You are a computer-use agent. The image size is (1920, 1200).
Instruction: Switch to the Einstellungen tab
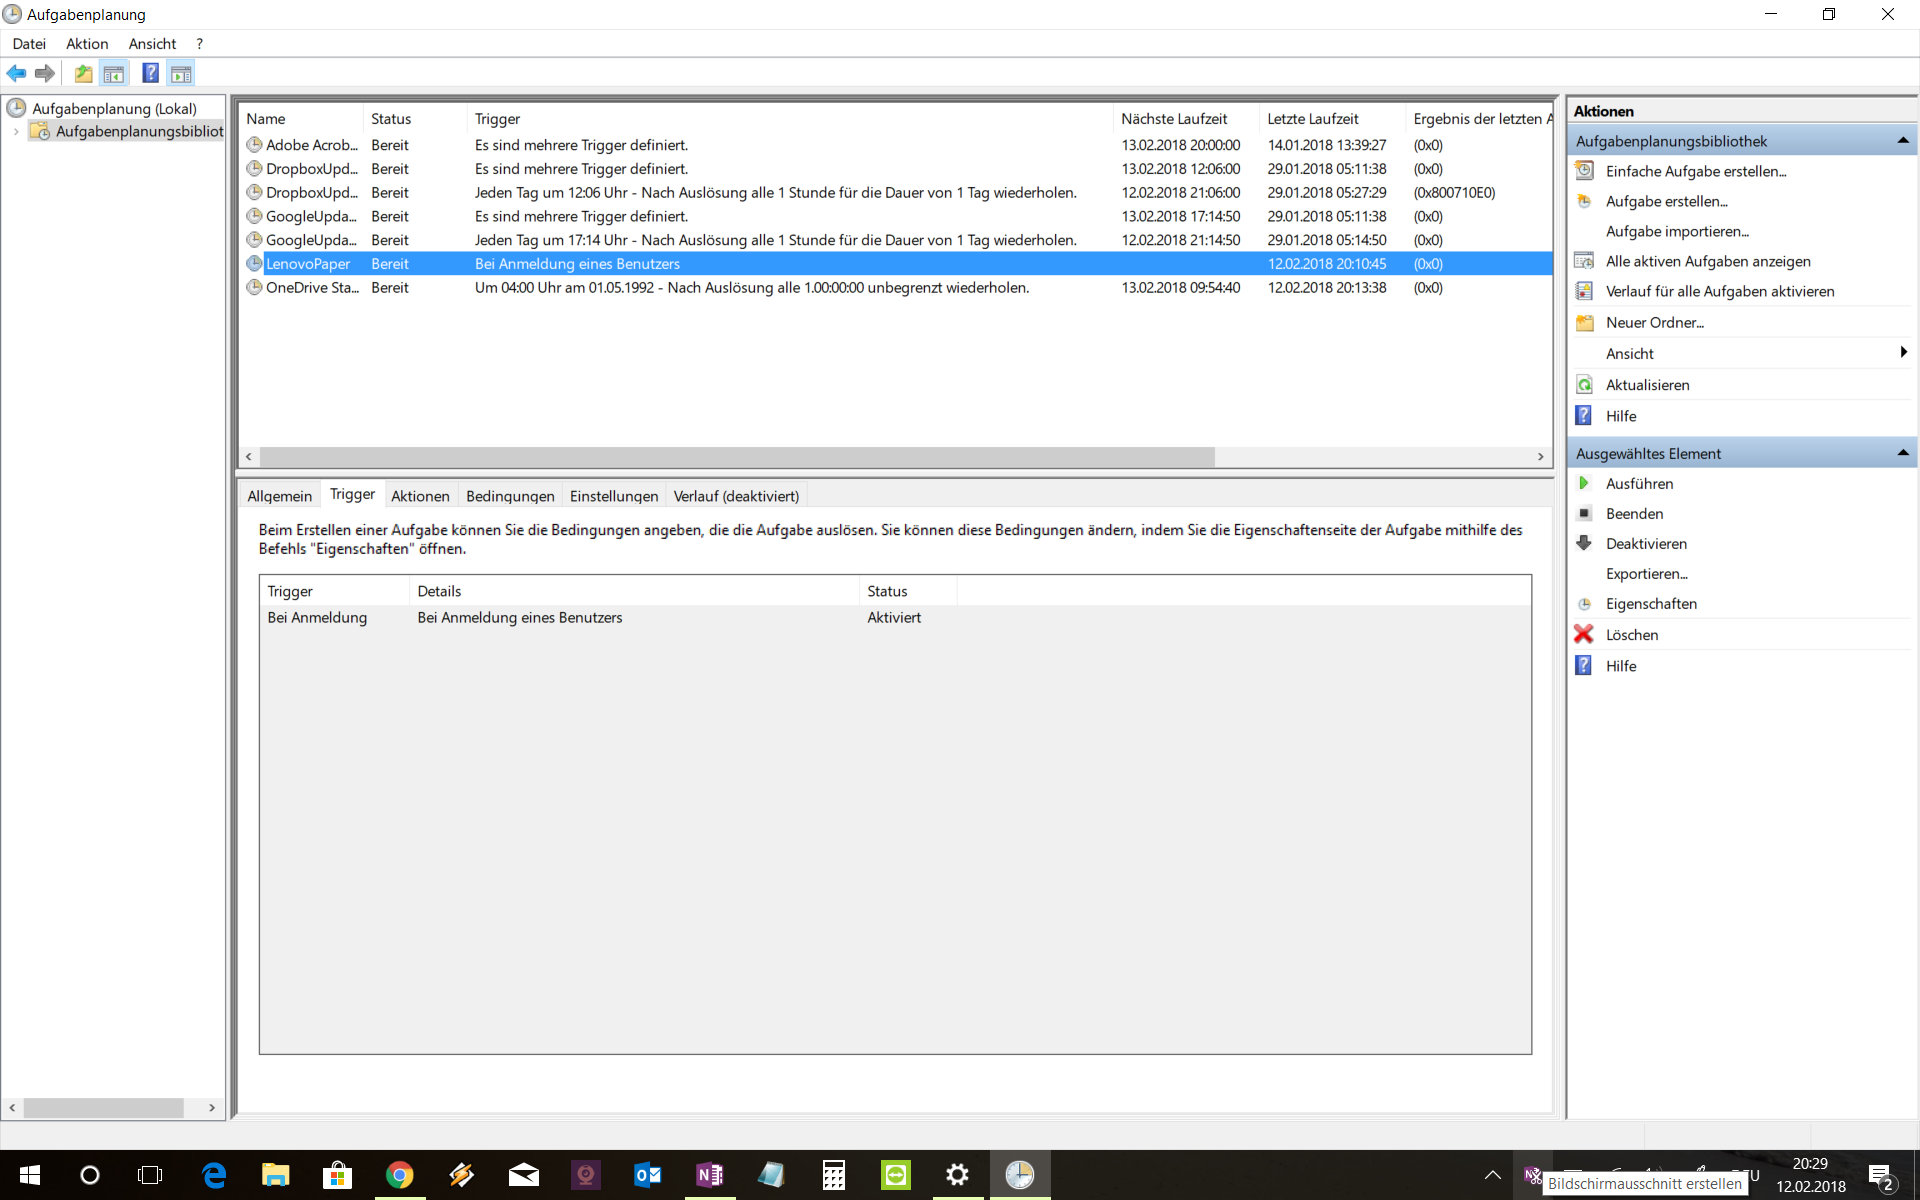[x=614, y=496]
